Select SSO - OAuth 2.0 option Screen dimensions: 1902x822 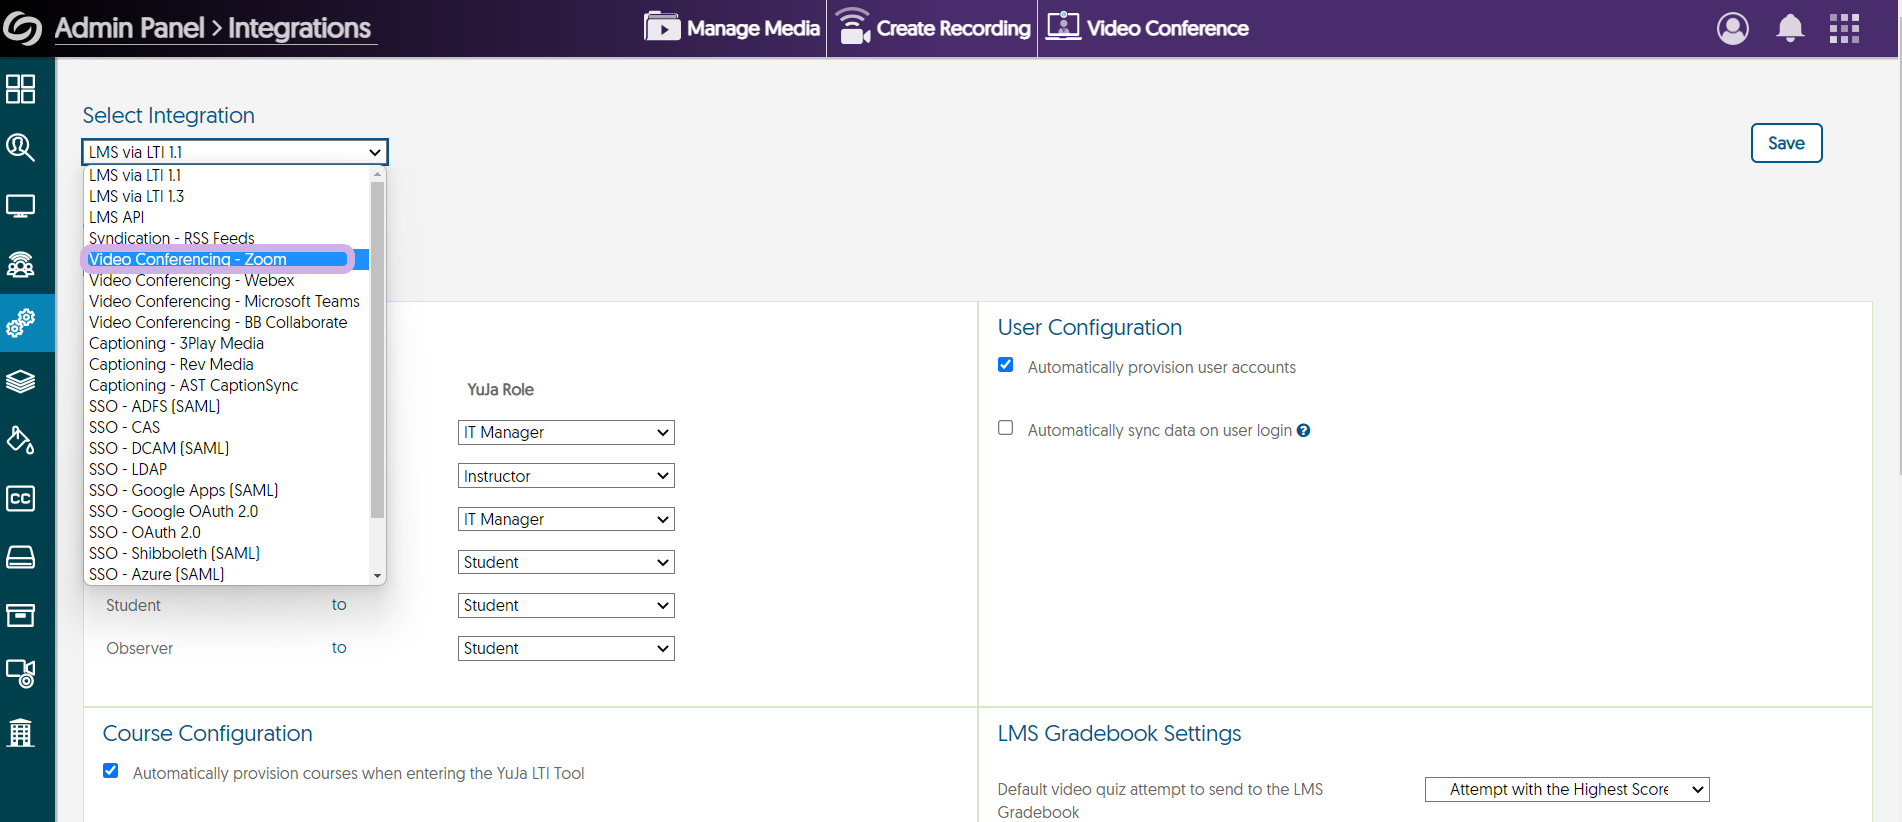coord(227,532)
